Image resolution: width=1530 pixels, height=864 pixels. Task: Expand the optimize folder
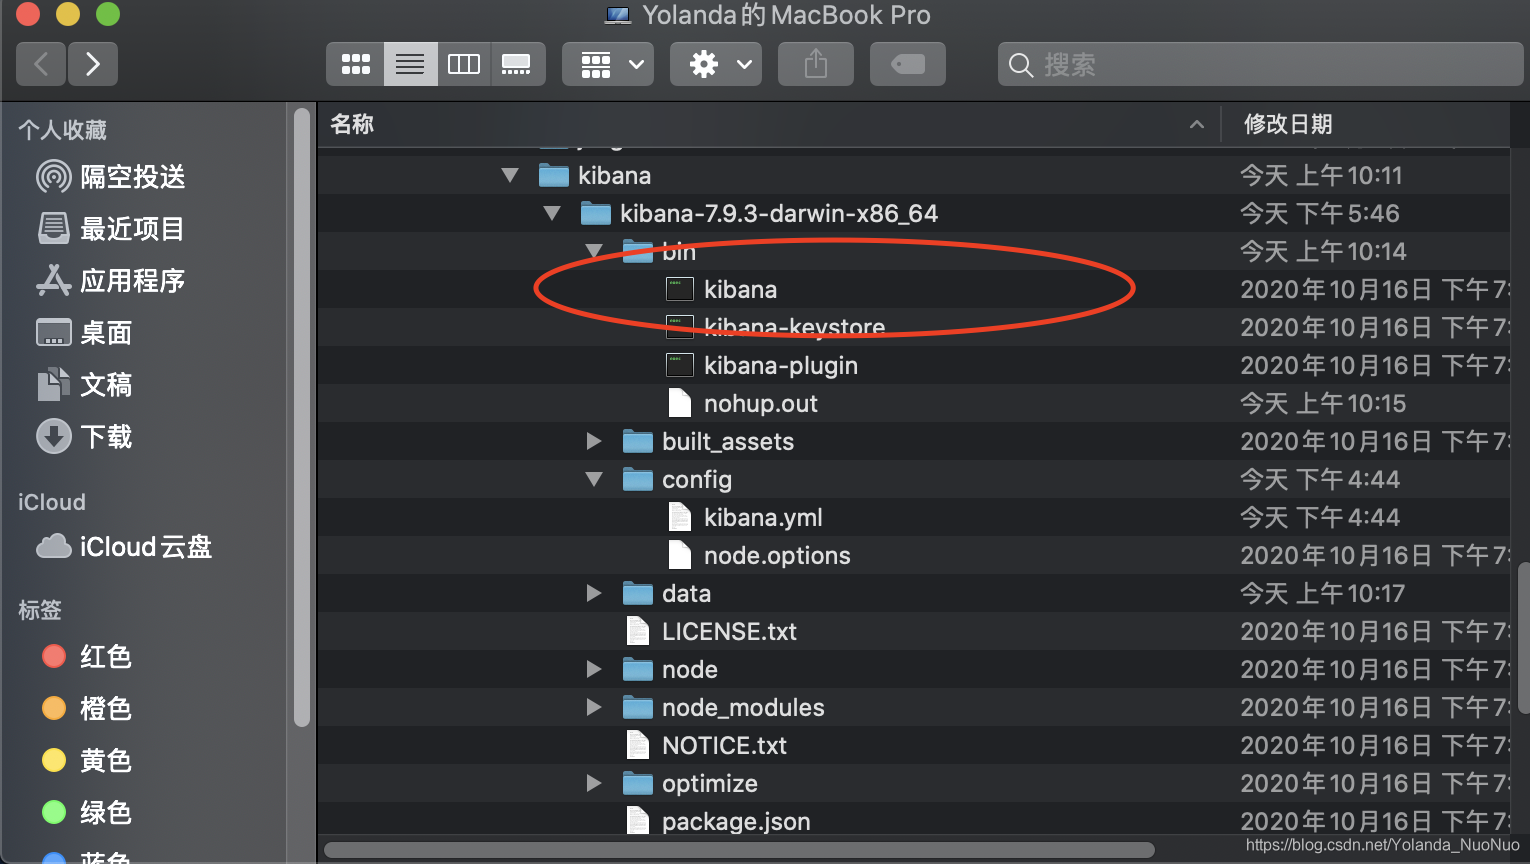[x=594, y=784]
